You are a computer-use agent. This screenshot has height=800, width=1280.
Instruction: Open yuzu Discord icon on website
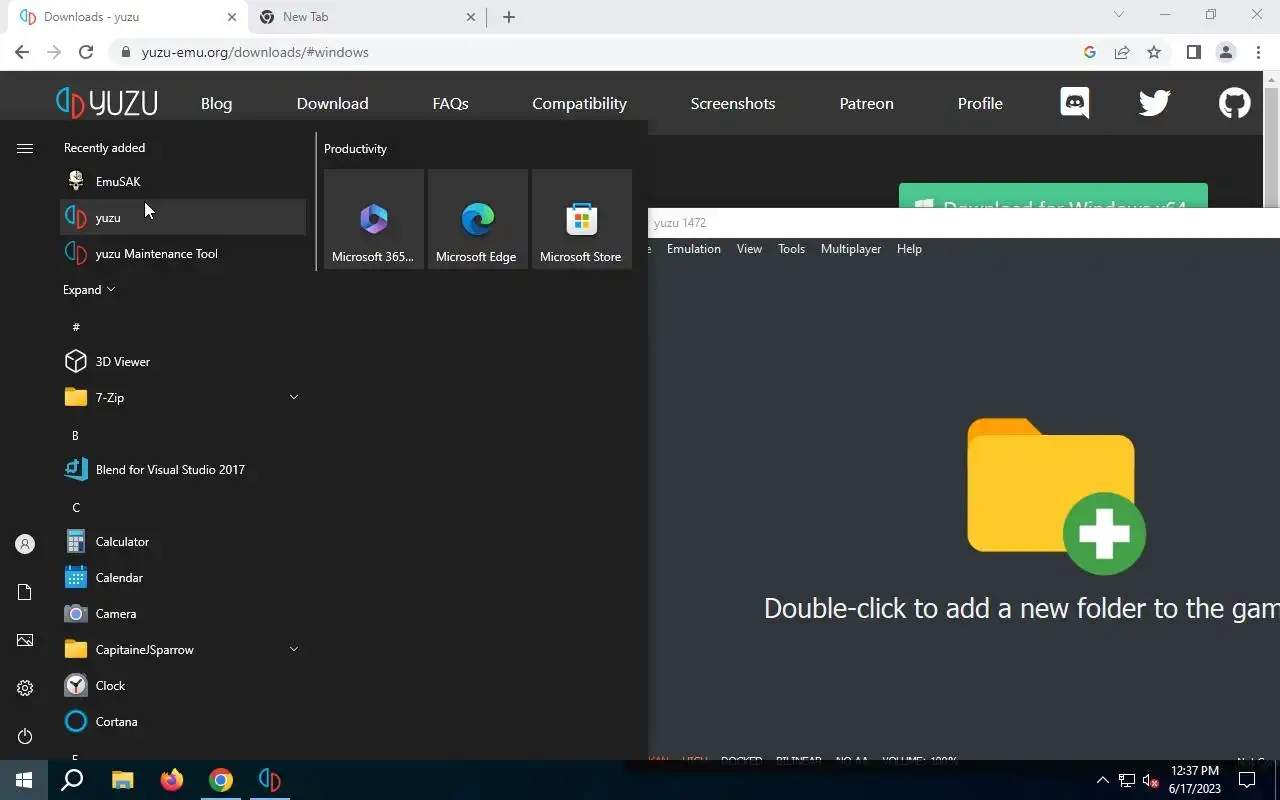1075,103
